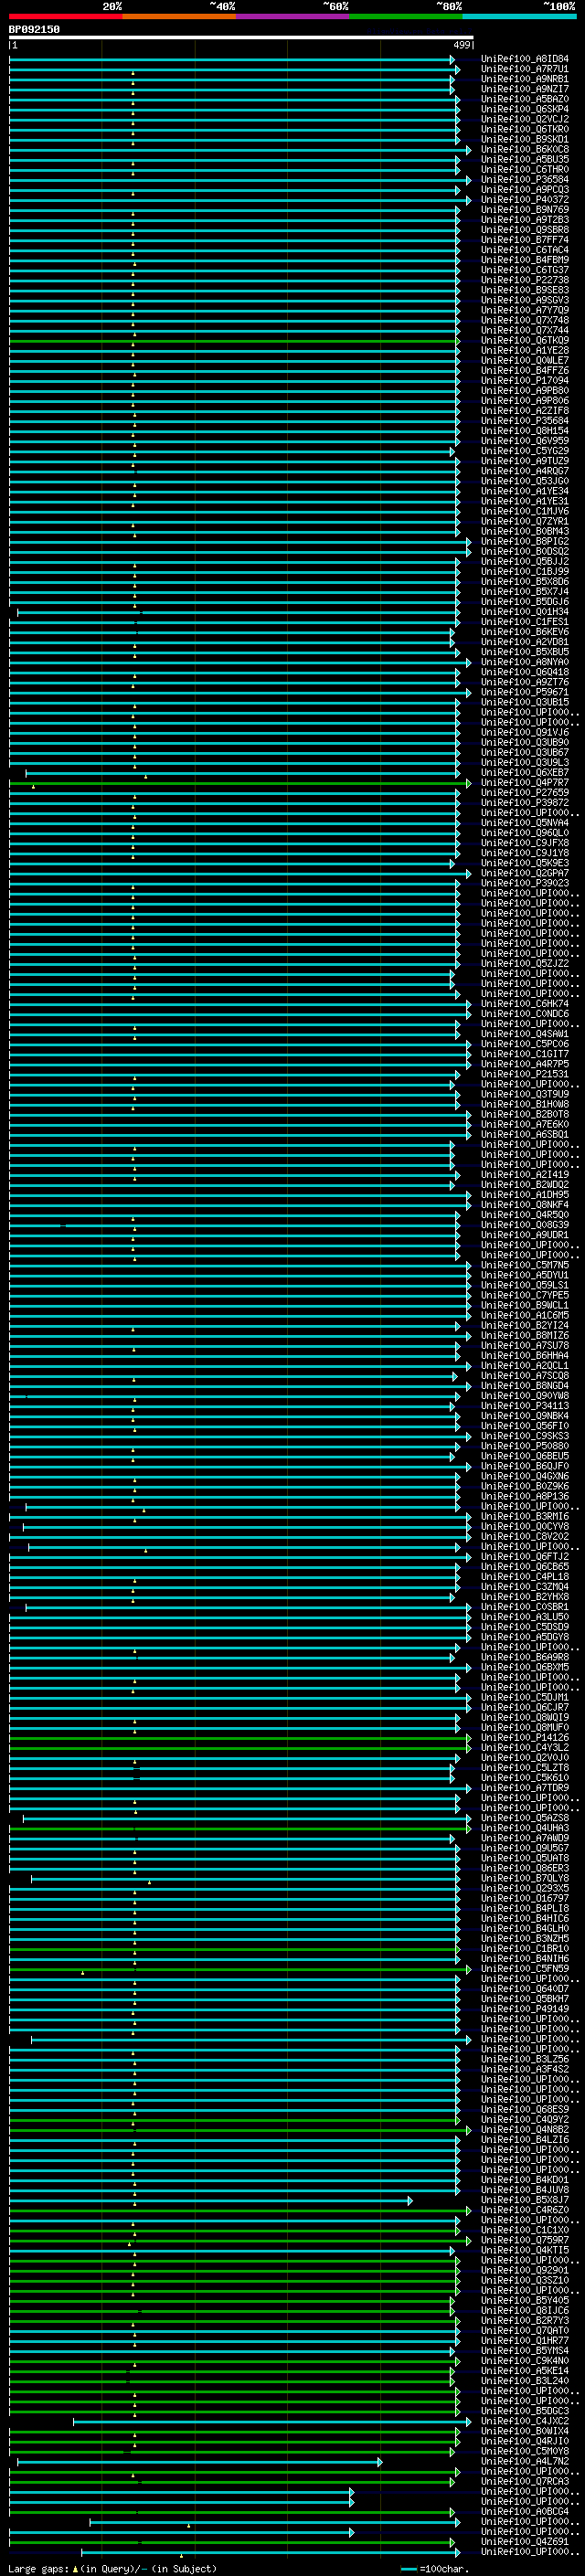Screen dimensions: 585x2576
Task: Select hit UniRef100_P40372
Action: click(524, 200)
